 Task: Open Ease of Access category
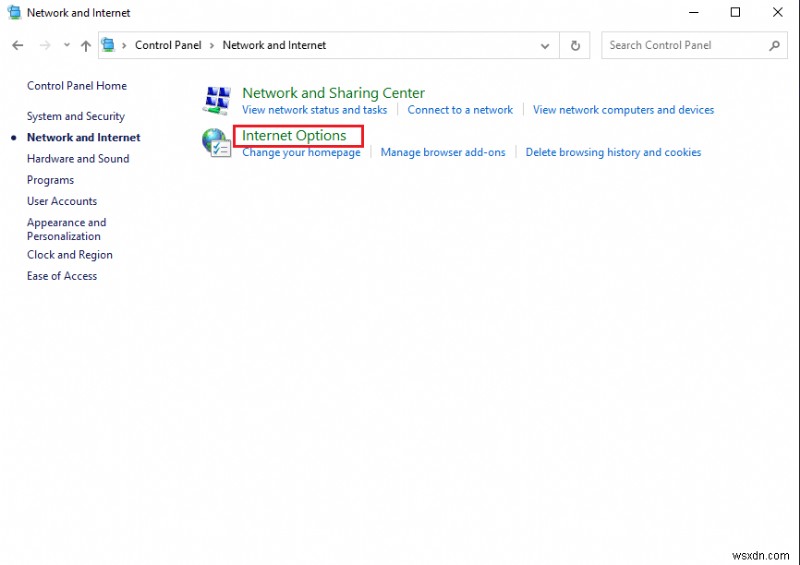coord(62,276)
